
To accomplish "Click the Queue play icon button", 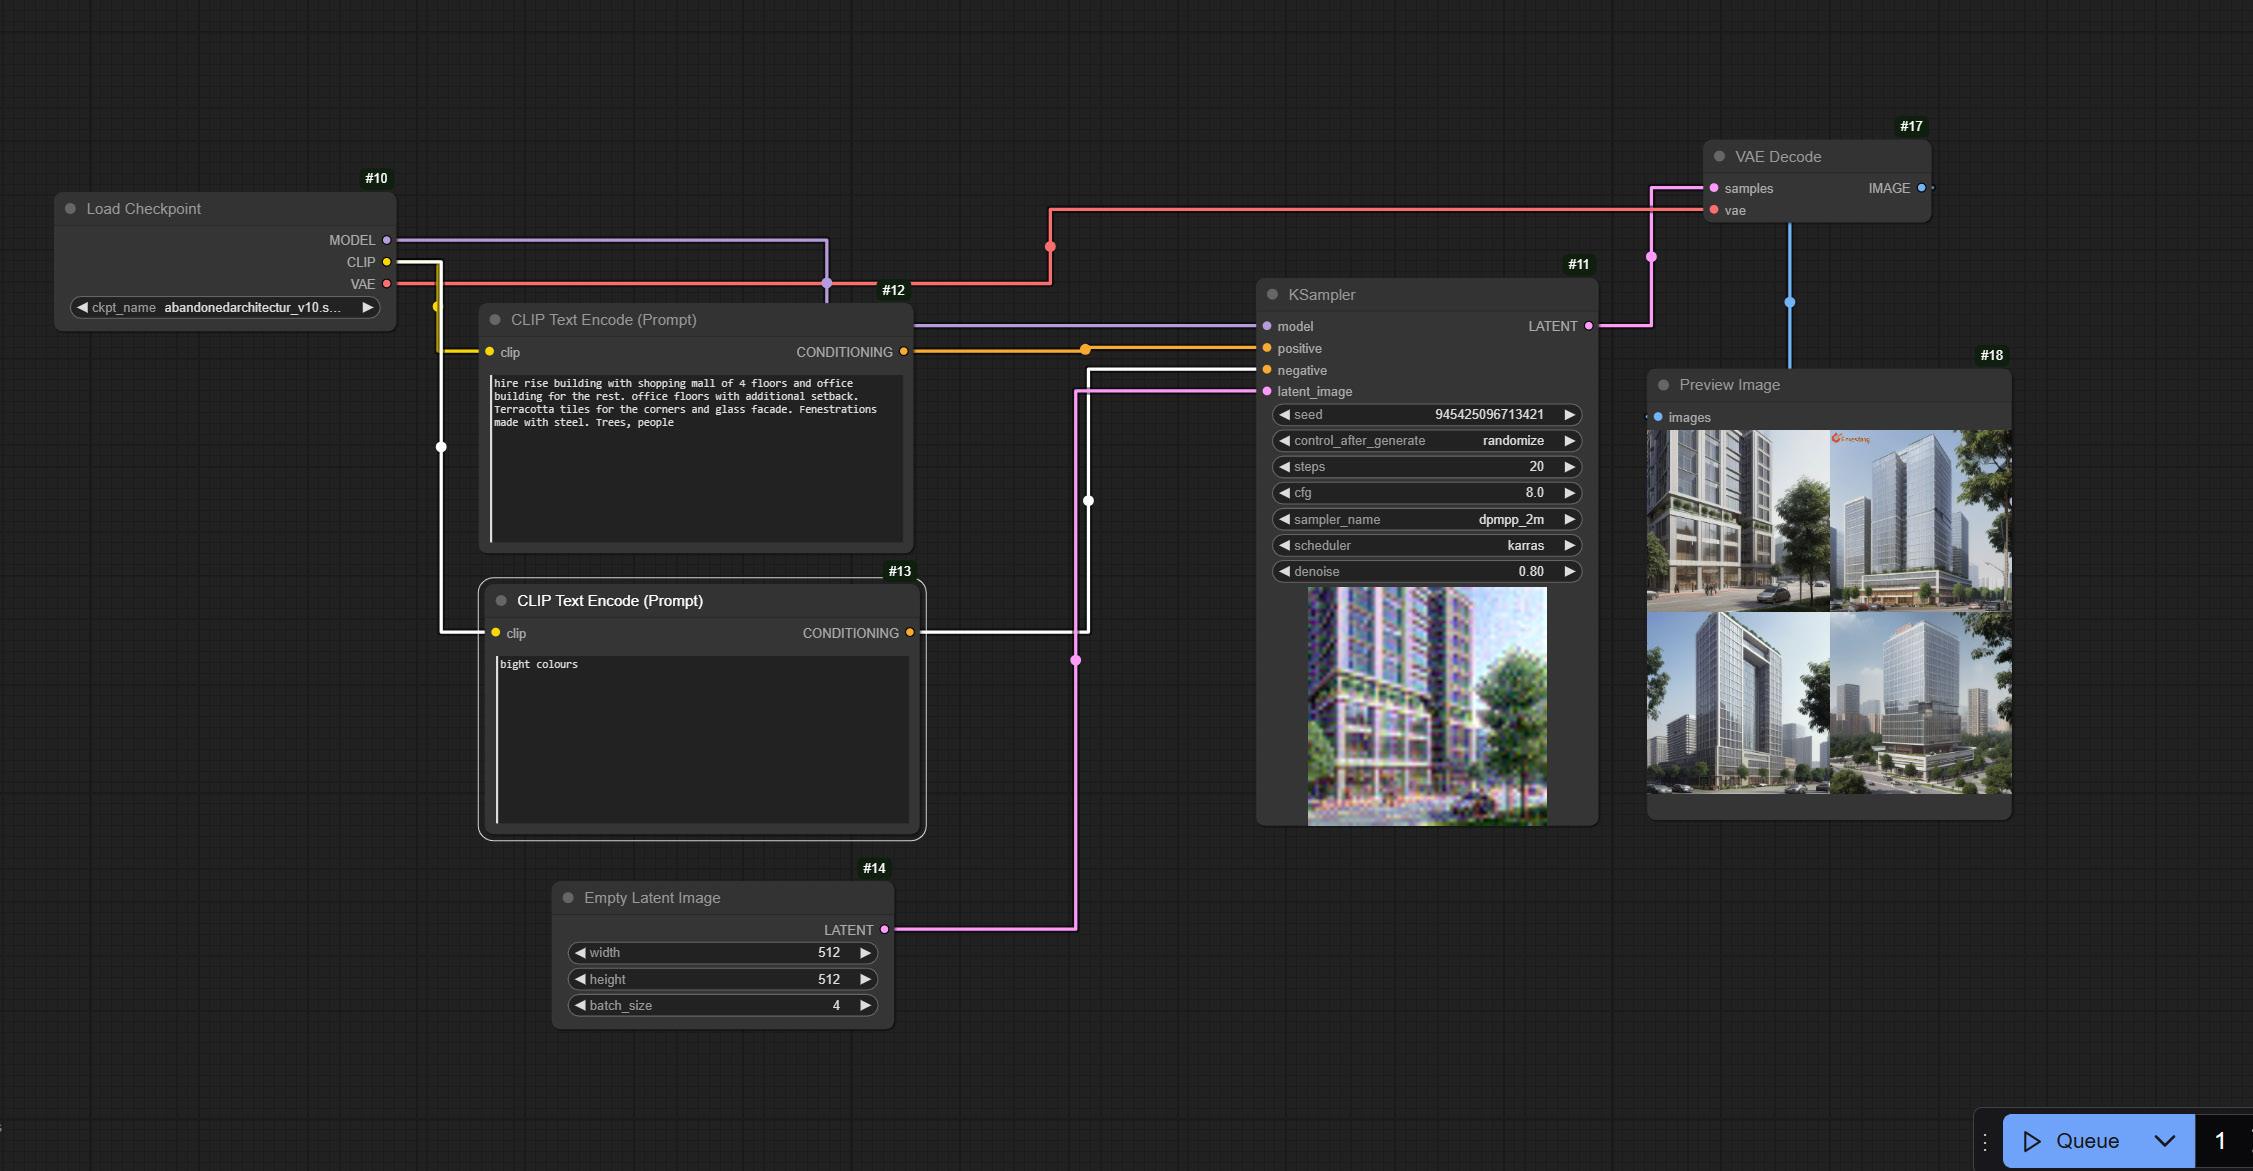I will click(x=2031, y=1141).
